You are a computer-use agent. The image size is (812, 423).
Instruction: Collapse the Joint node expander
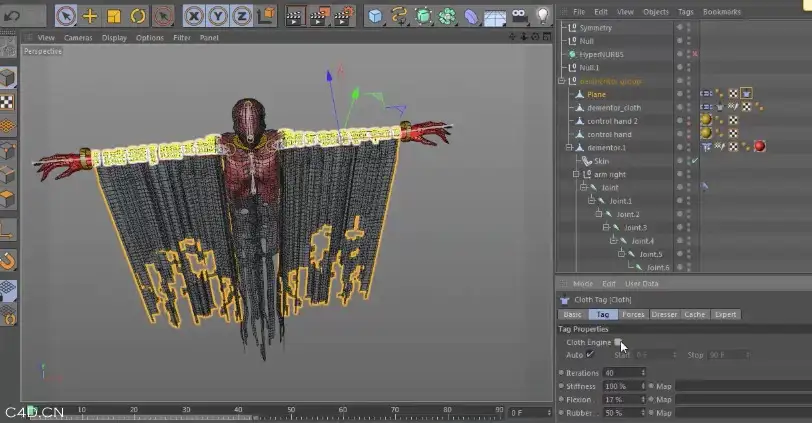(584, 187)
